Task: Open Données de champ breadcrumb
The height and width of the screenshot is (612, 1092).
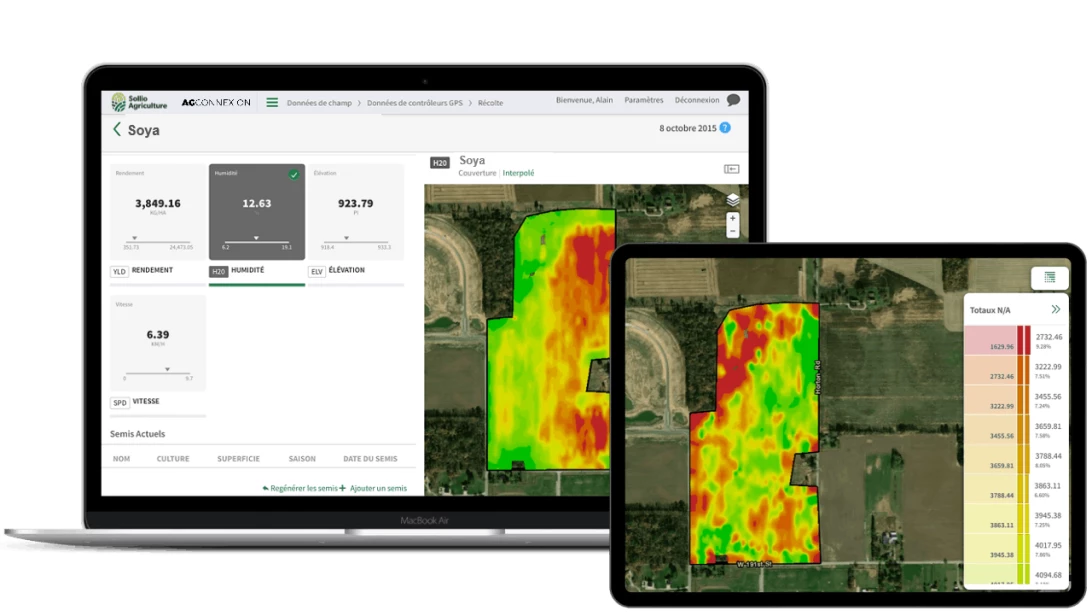Action: point(319,103)
